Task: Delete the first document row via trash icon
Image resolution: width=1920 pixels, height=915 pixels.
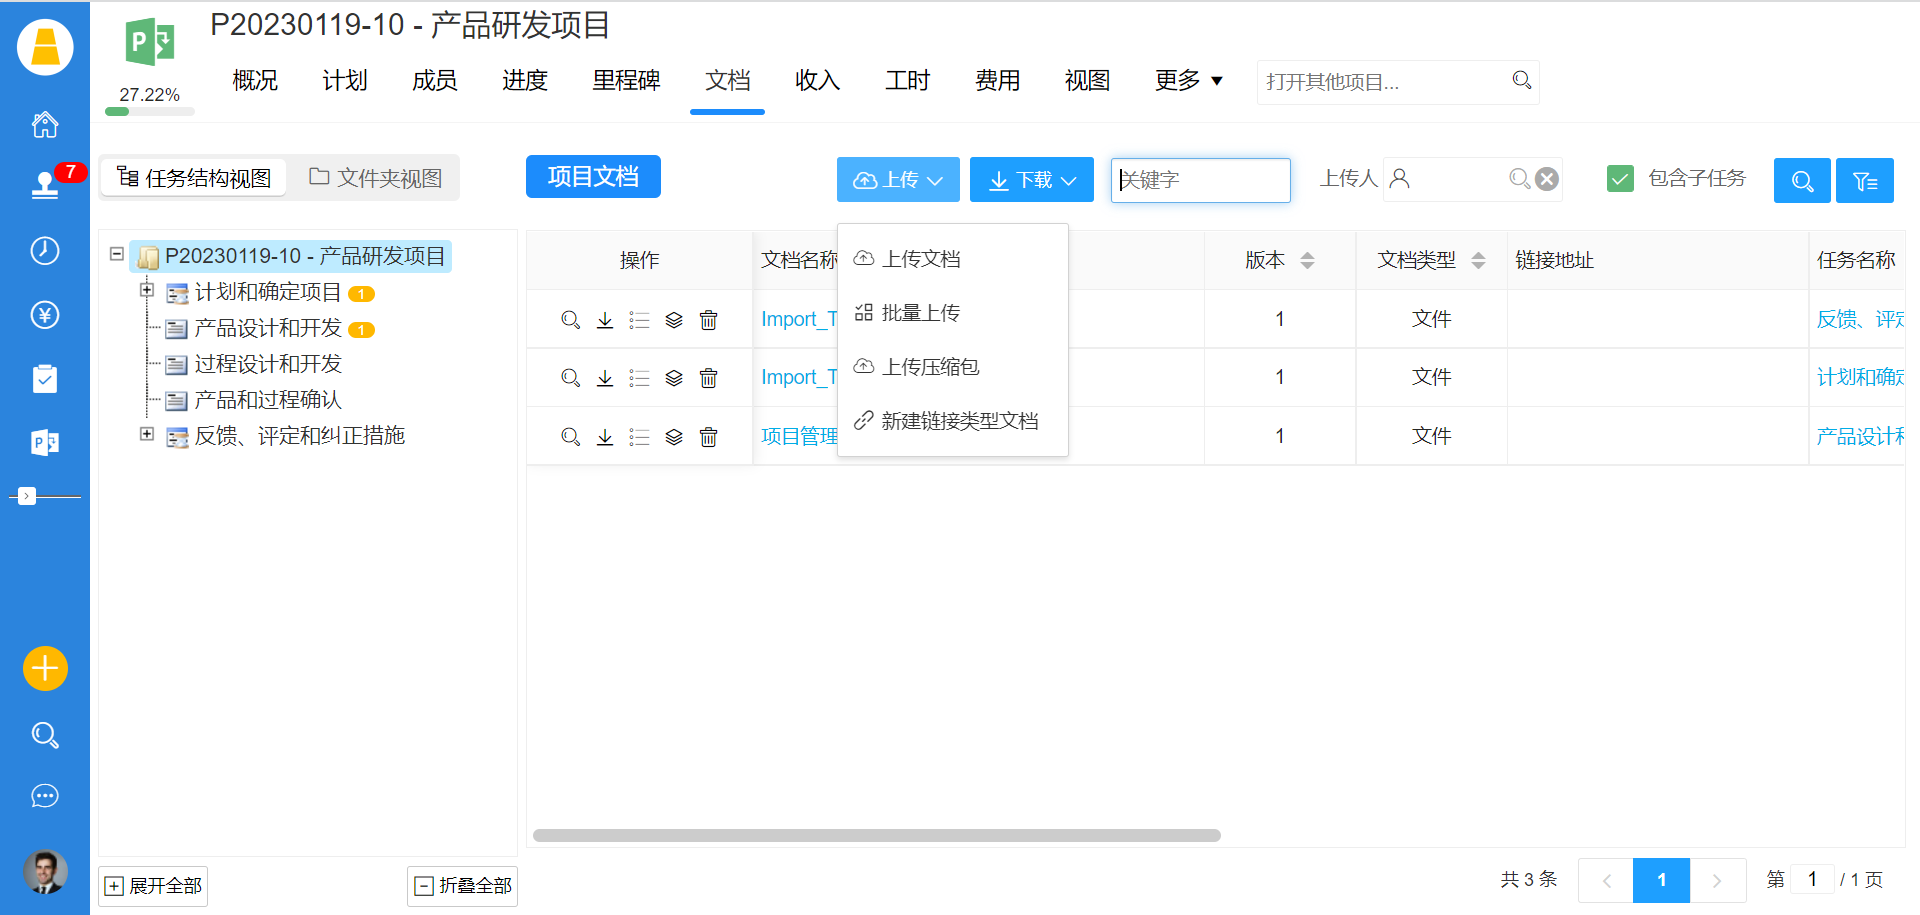Action: [708, 320]
